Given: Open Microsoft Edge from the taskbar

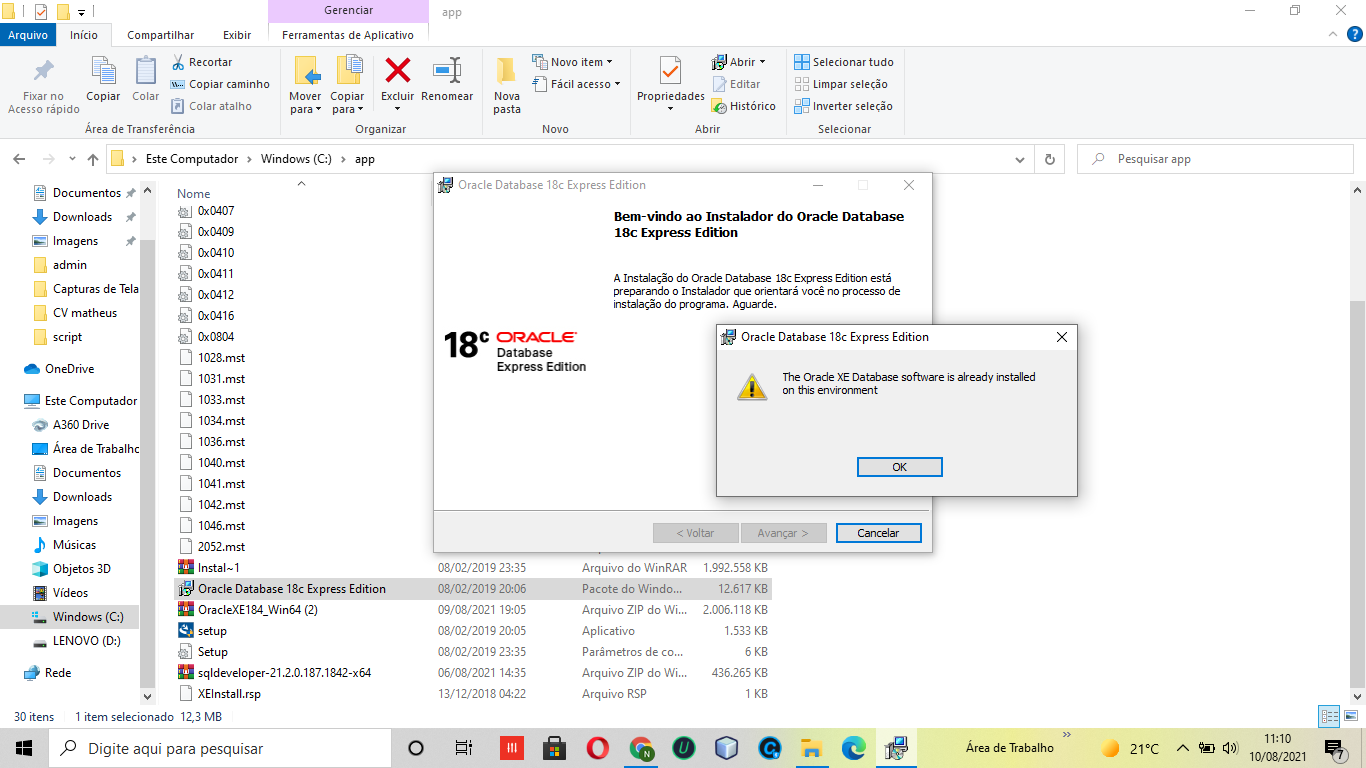Looking at the screenshot, I should (854, 748).
